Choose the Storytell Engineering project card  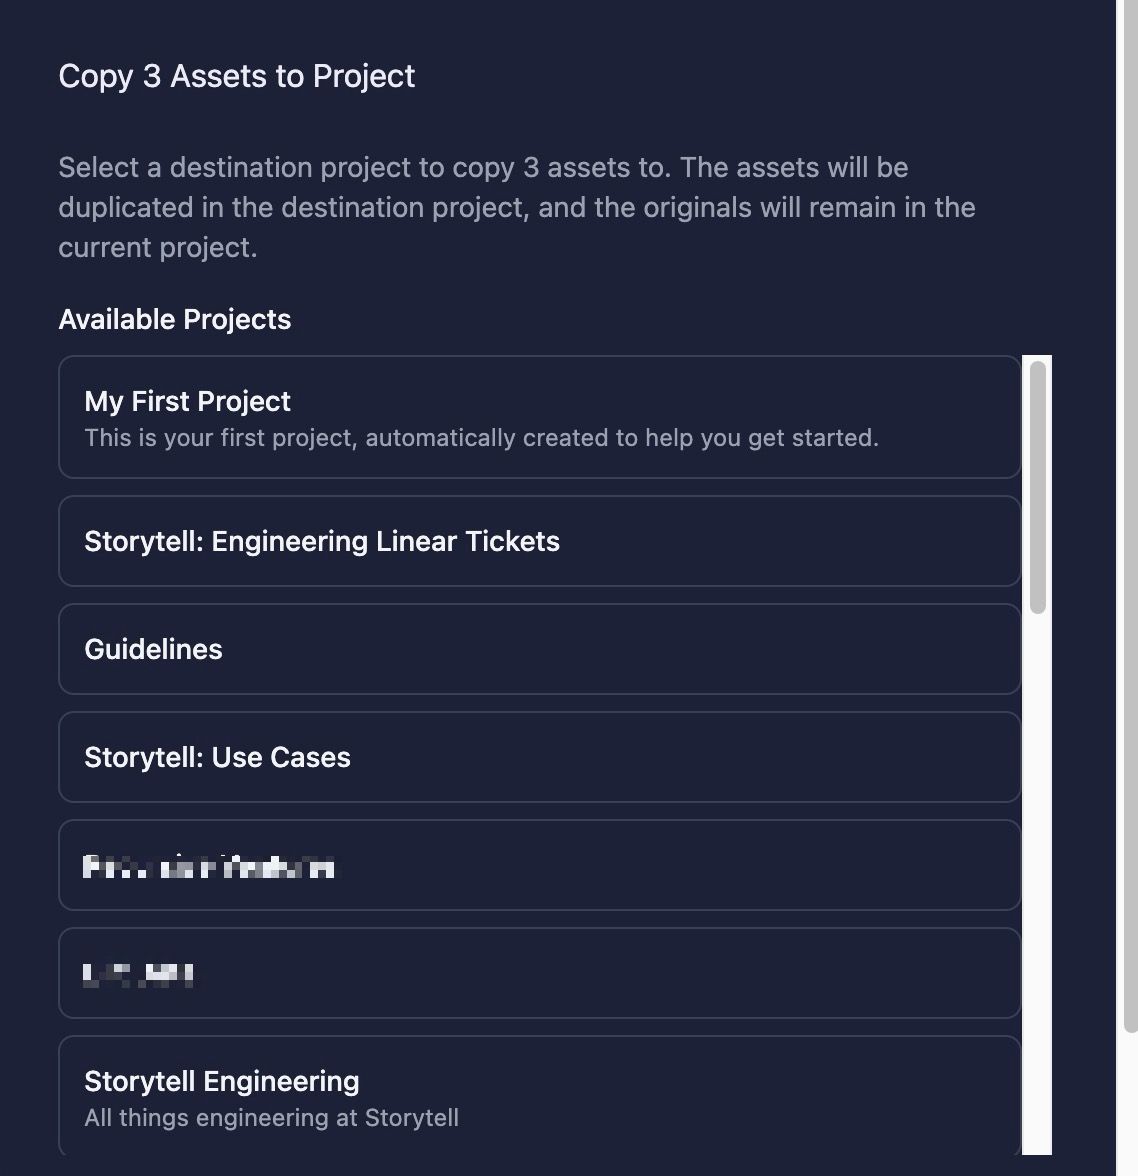[539, 1096]
